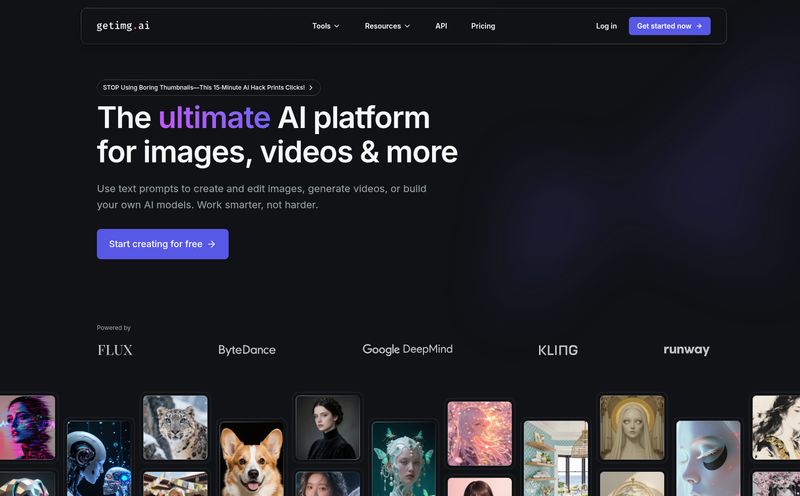Open the Tools dropdown menu
800x496 pixels.
coord(326,26)
